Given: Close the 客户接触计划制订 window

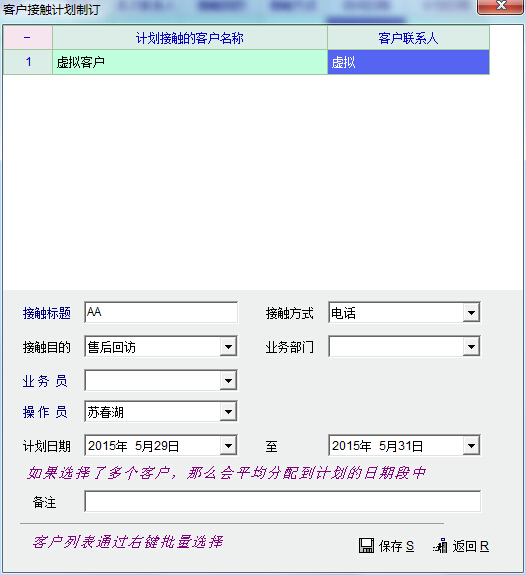Looking at the screenshot, I should (500, 6).
